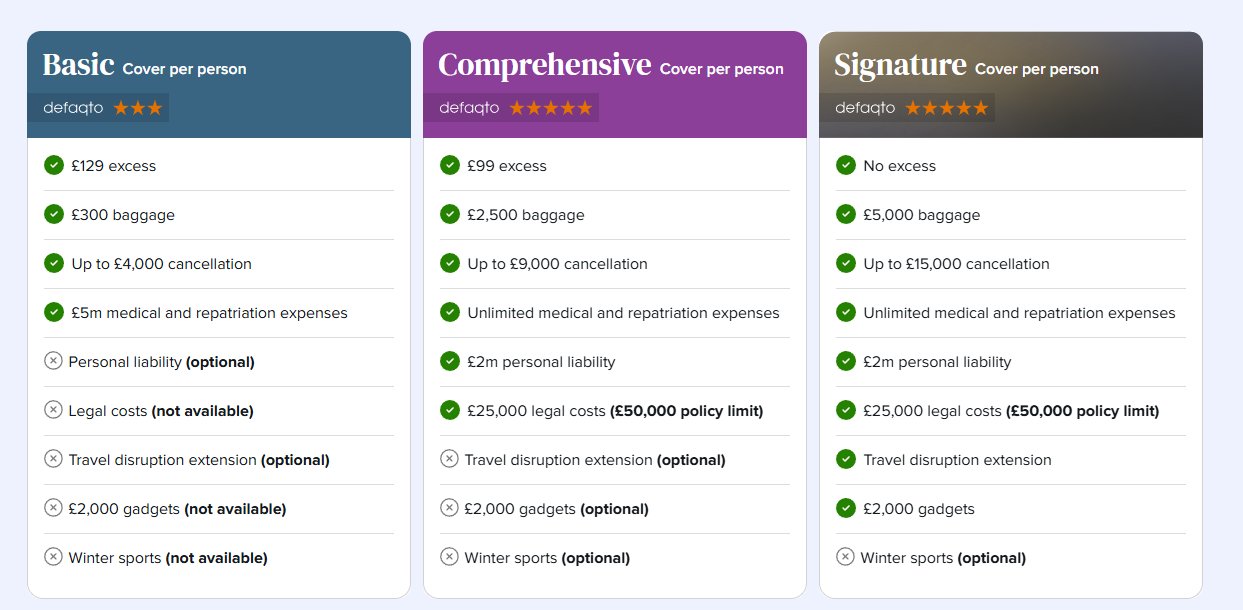The width and height of the screenshot is (1243, 610).
Task: Click the check beside Signature £5,000 baggage
Action: point(846,214)
